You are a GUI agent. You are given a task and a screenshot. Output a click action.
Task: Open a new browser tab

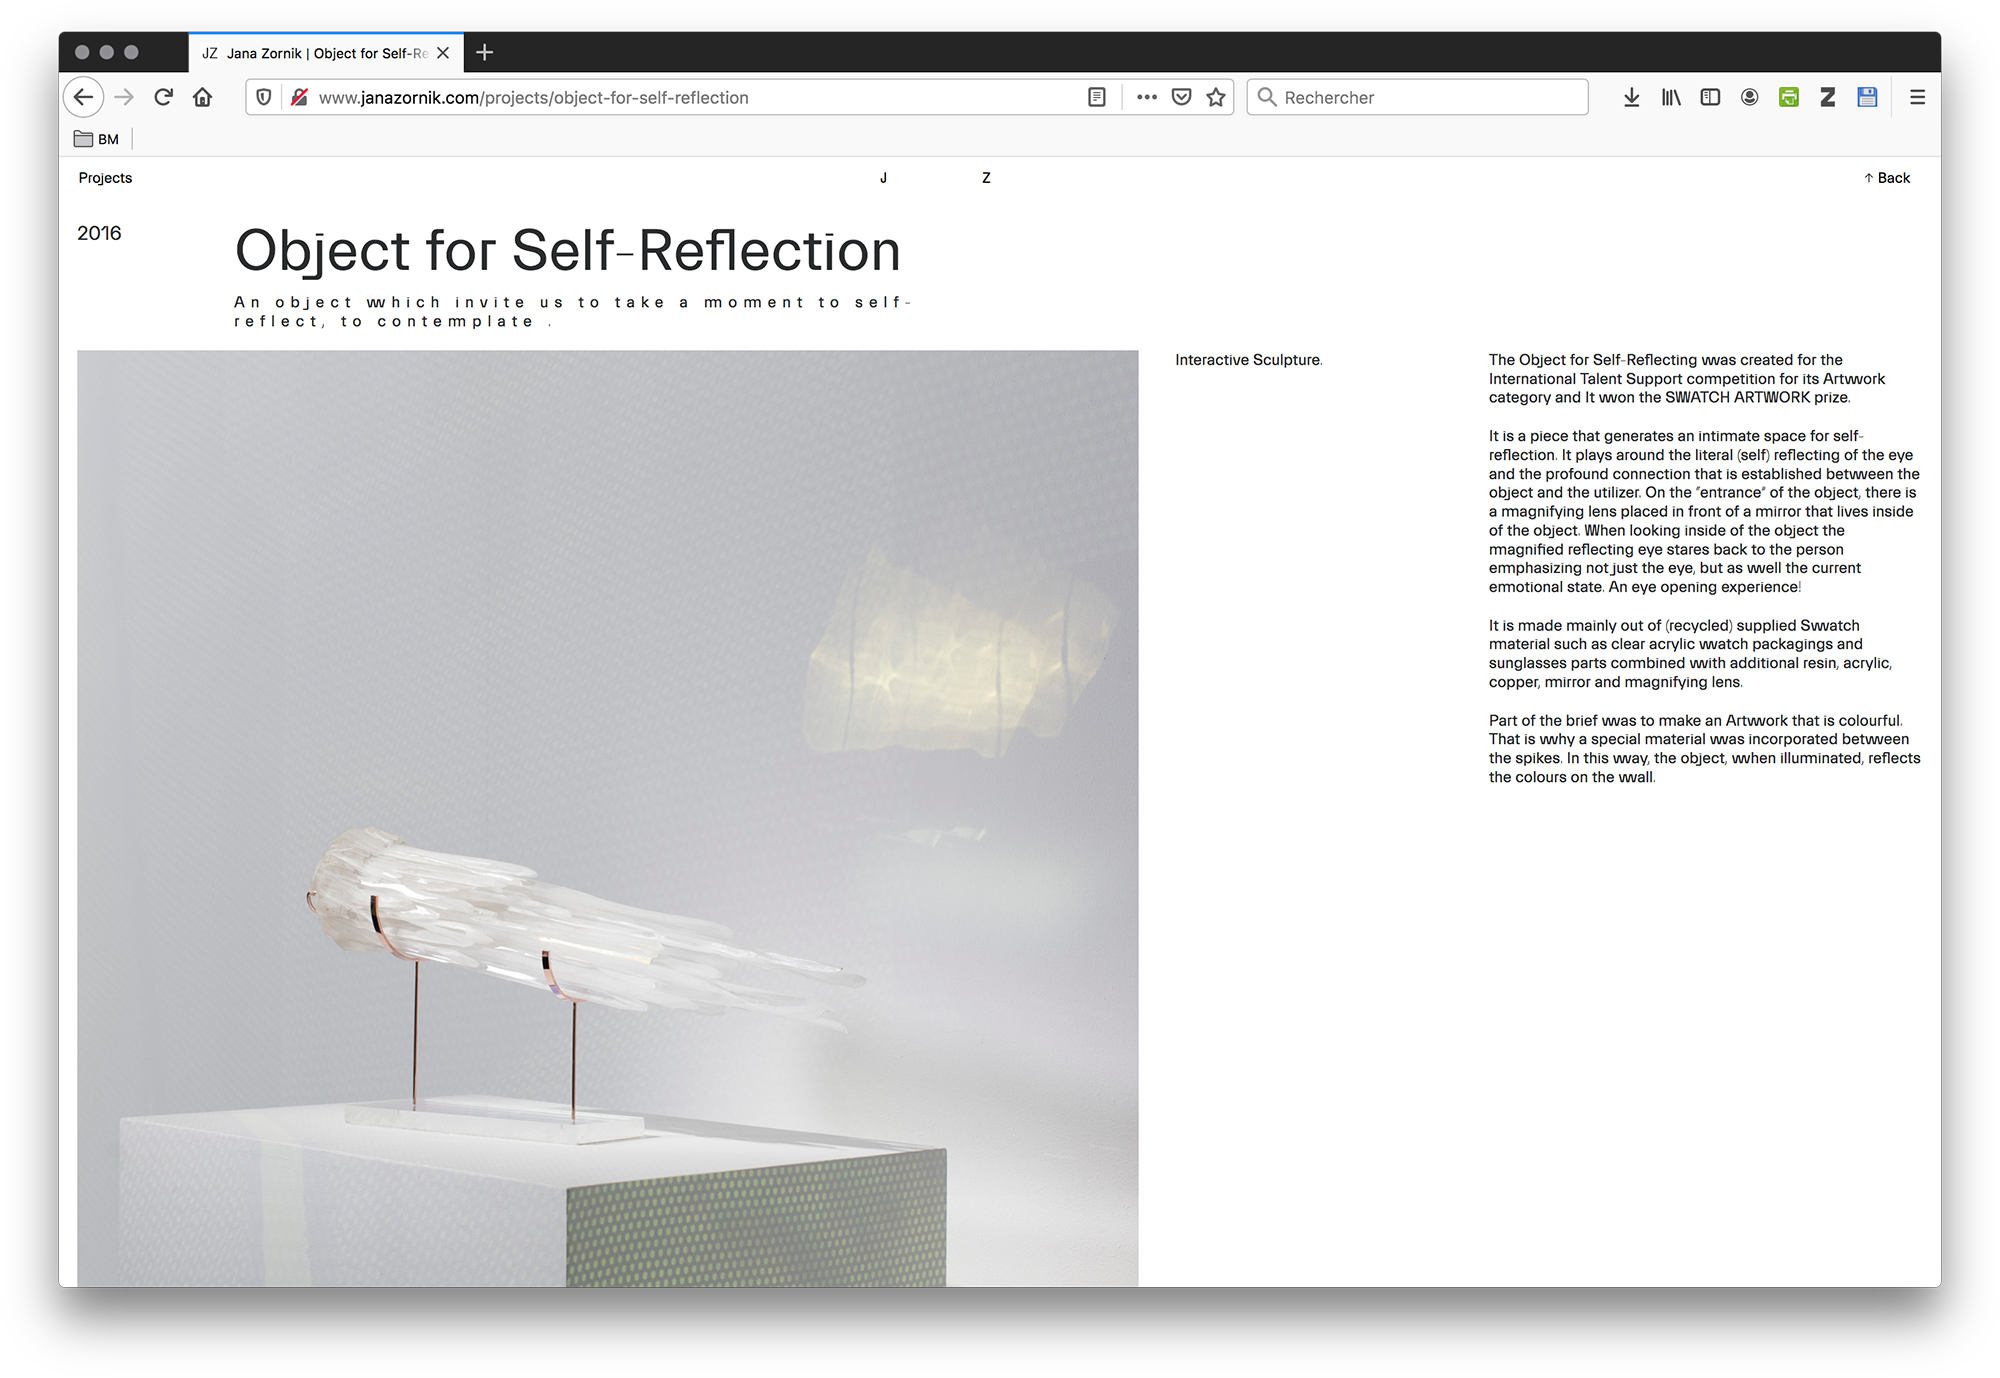pos(485,52)
